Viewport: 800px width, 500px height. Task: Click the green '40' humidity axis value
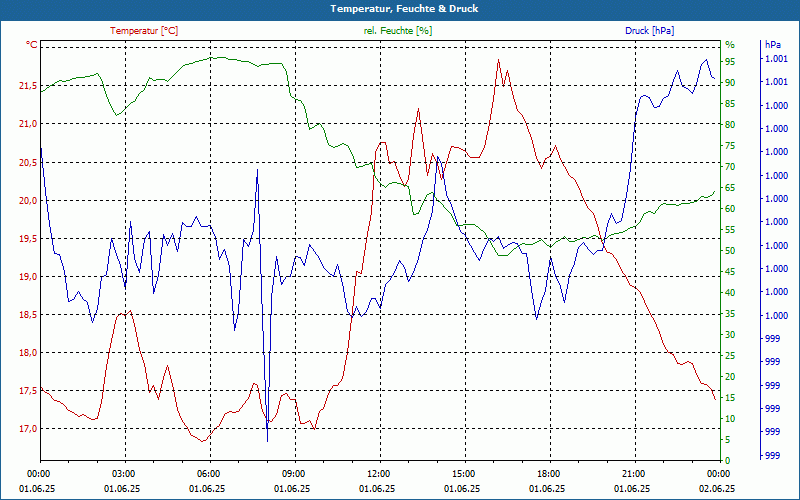tap(730, 293)
